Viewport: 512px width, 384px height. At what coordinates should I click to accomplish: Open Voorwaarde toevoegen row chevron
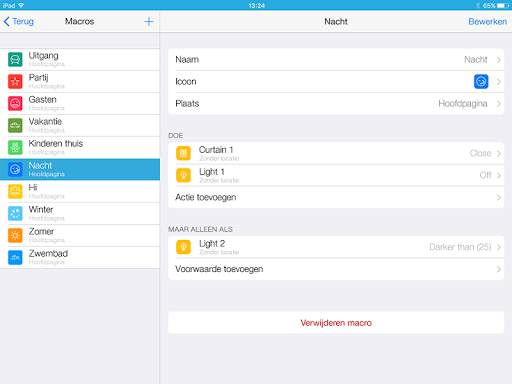pos(499,269)
